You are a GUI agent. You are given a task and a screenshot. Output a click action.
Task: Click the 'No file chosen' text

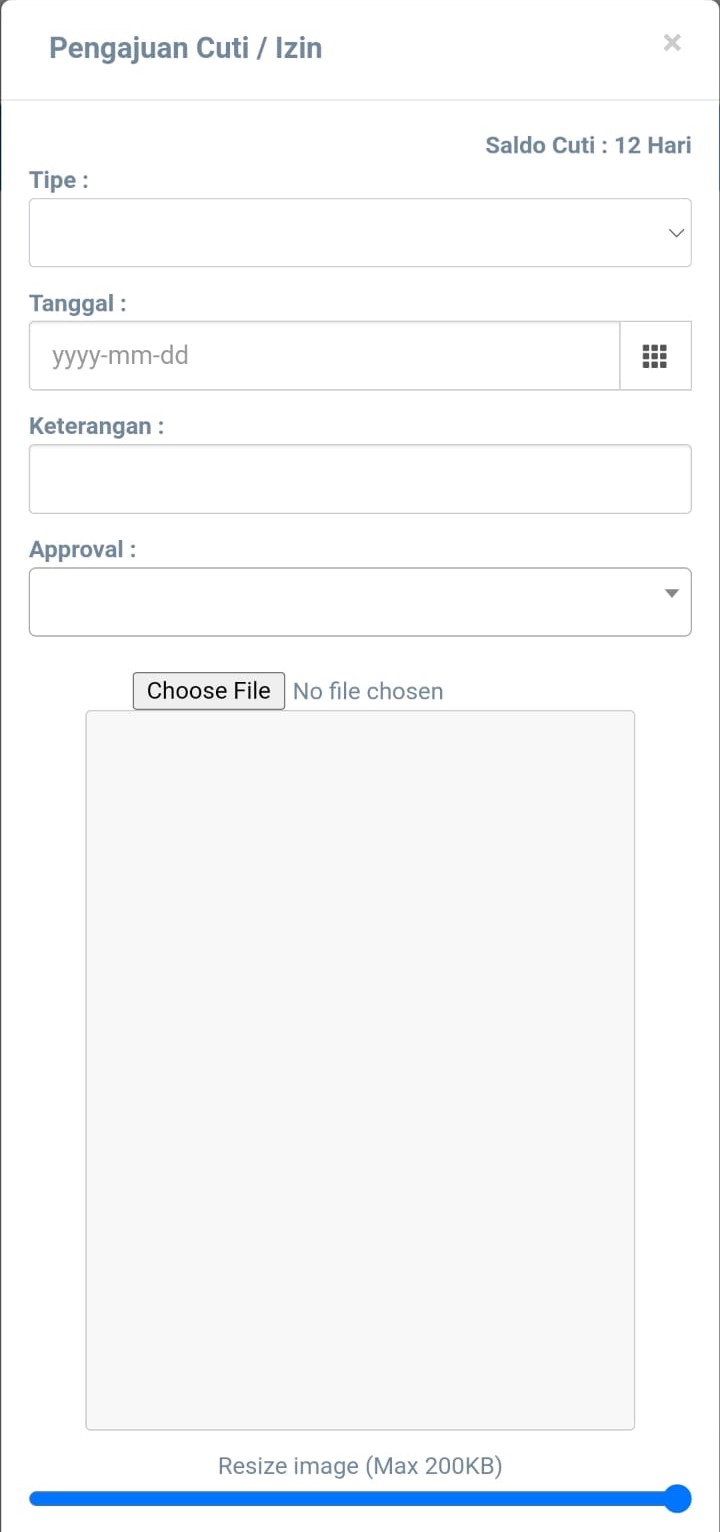(368, 691)
